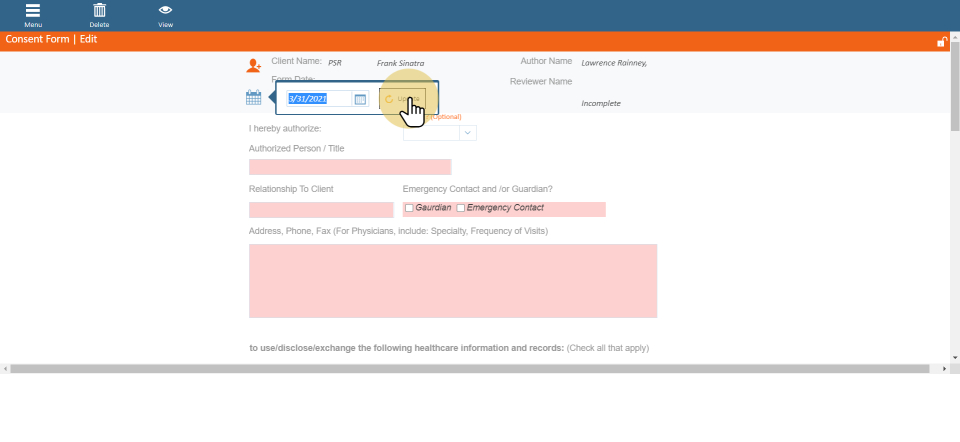The image size is (960, 442).
Task: Expand the I hereby authorize dropdown
Action: 467,132
